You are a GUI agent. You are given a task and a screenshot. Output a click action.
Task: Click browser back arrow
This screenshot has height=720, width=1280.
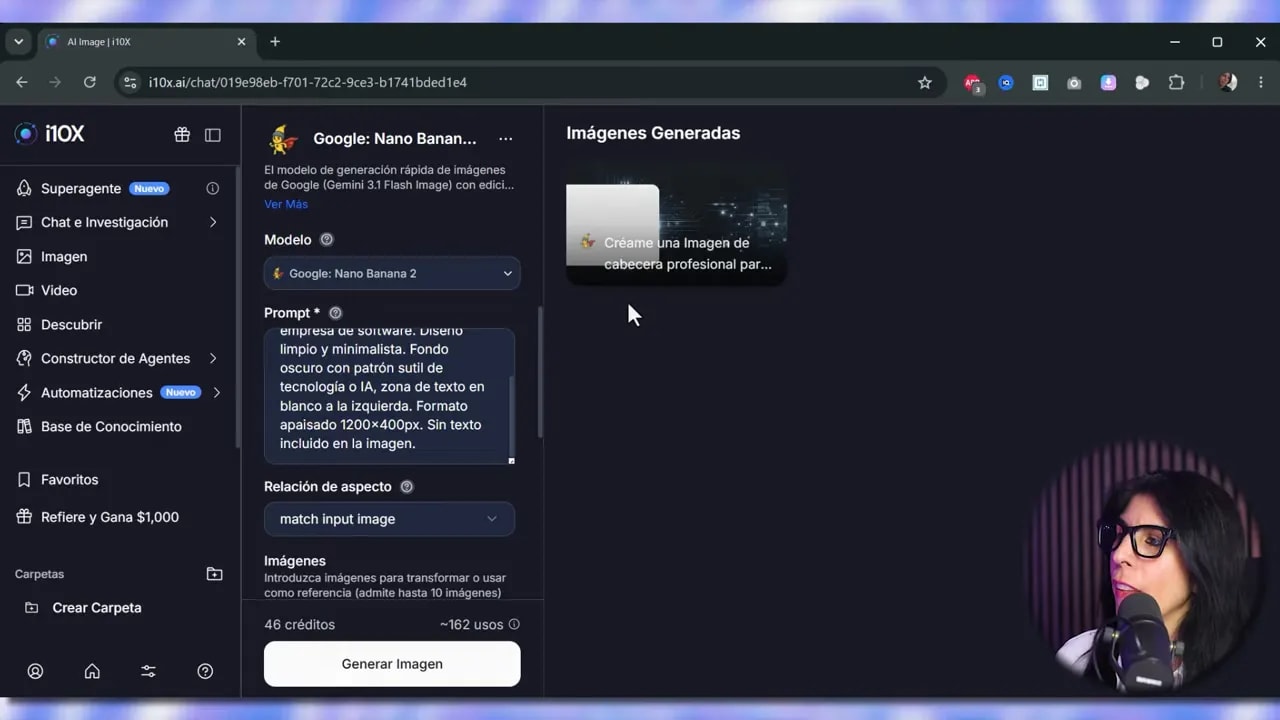22,82
